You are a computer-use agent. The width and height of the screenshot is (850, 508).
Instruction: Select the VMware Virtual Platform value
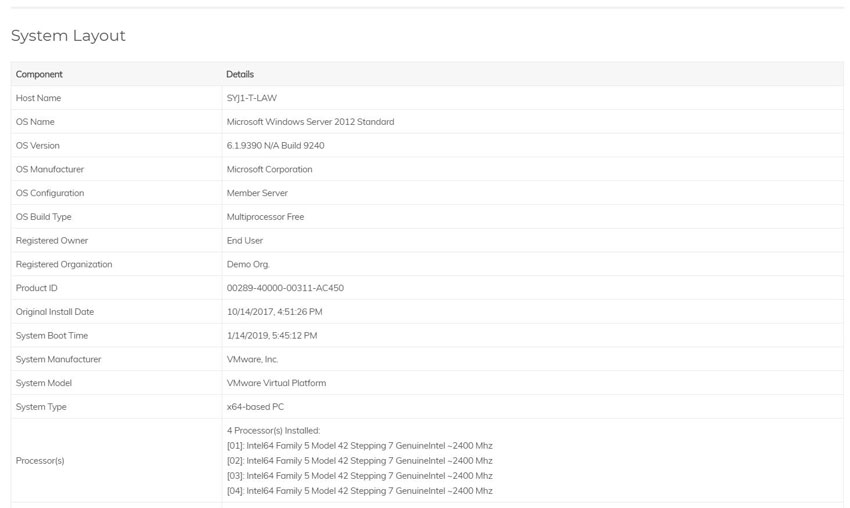[x=276, y=383]
